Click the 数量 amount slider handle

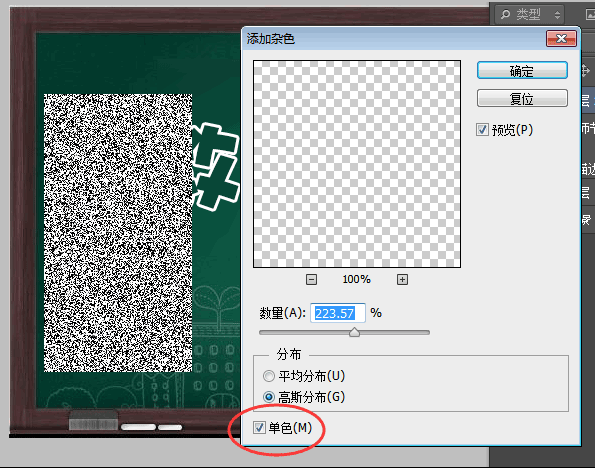(x=354, y=332)
